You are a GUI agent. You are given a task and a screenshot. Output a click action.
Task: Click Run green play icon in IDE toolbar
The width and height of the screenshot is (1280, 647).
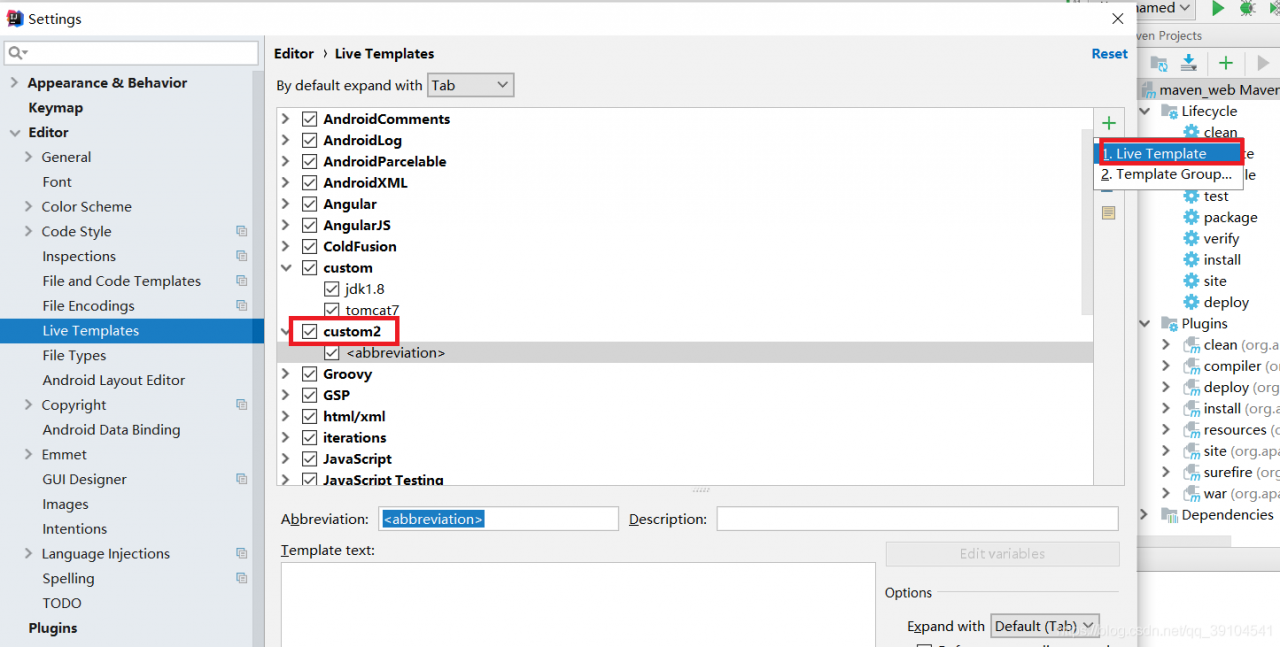1218,8
